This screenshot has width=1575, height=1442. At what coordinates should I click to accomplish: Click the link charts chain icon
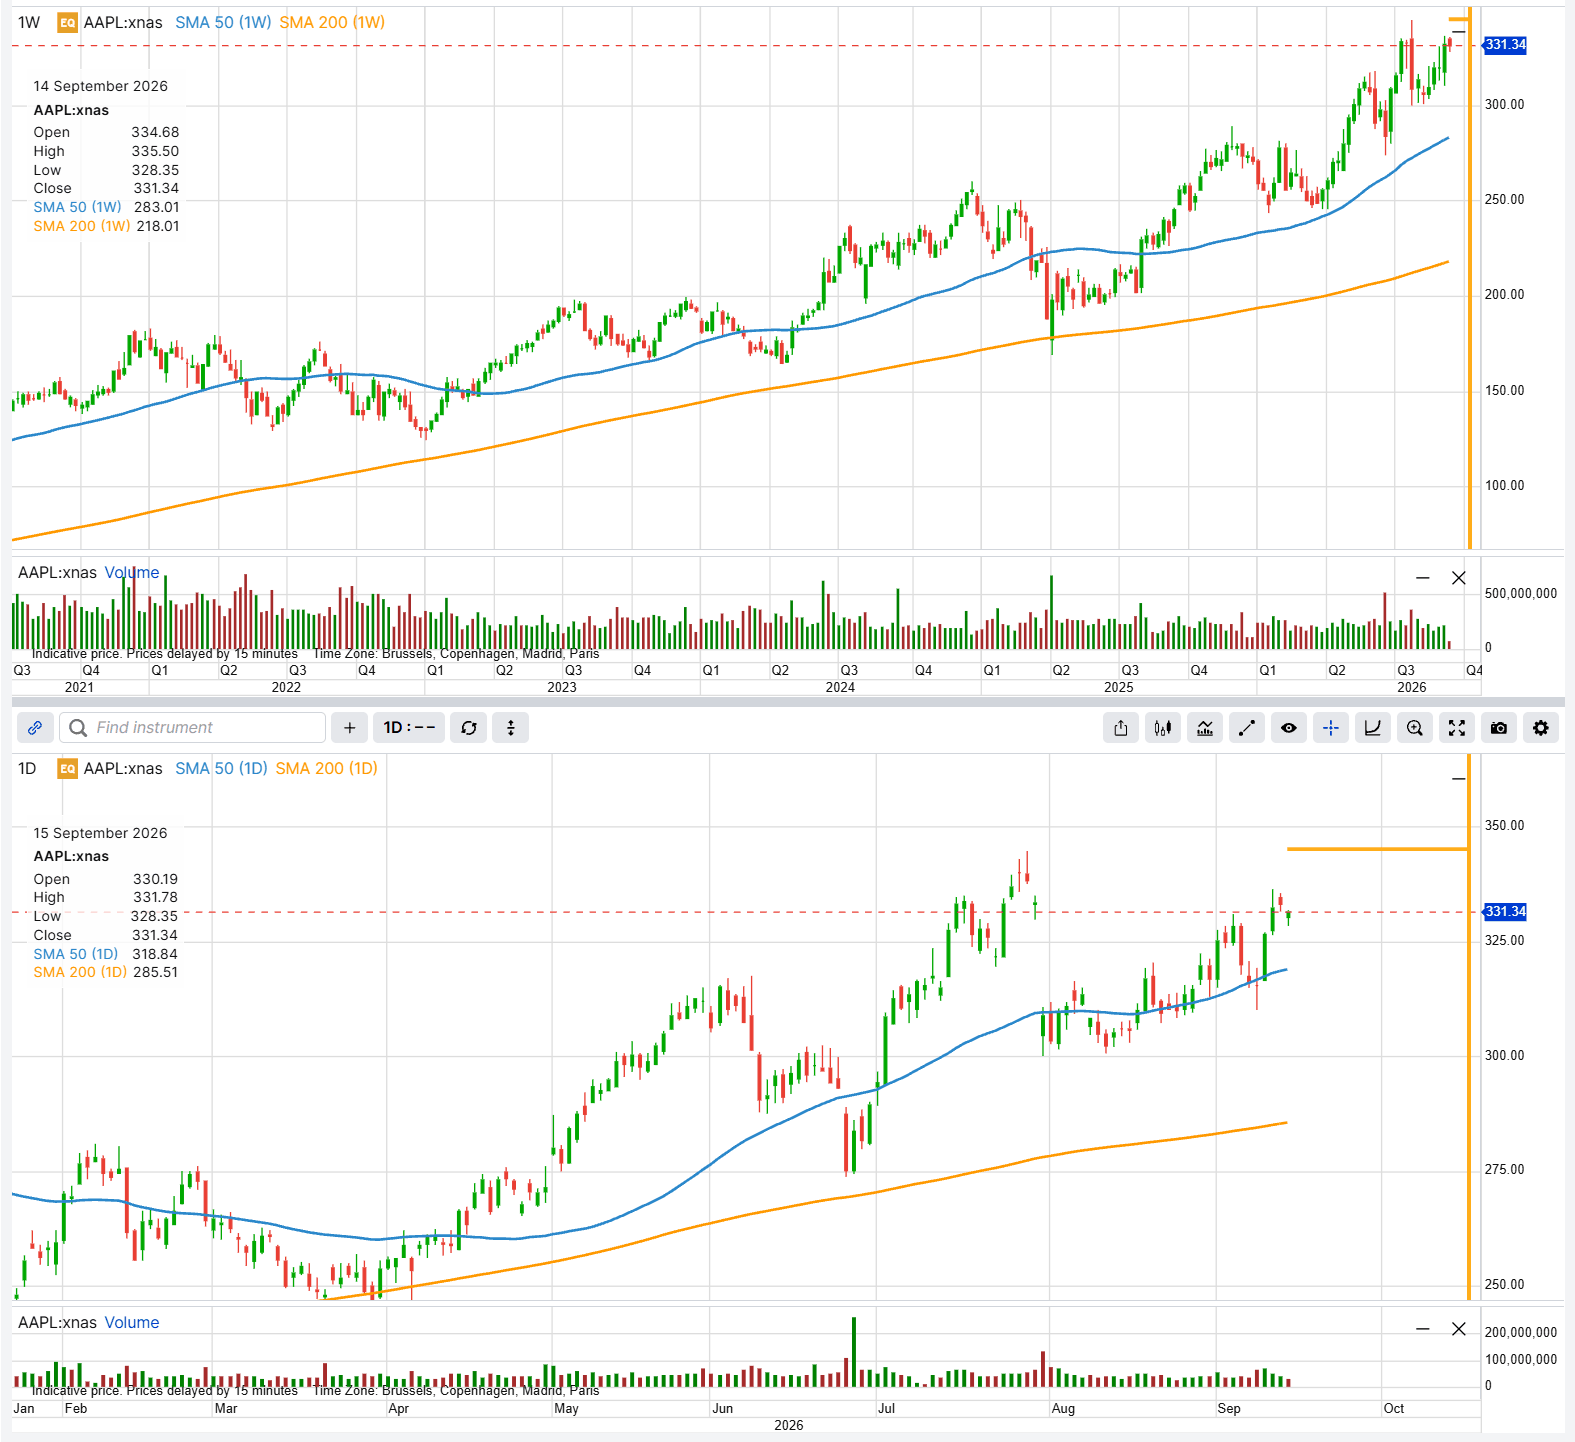pos(34,728)
